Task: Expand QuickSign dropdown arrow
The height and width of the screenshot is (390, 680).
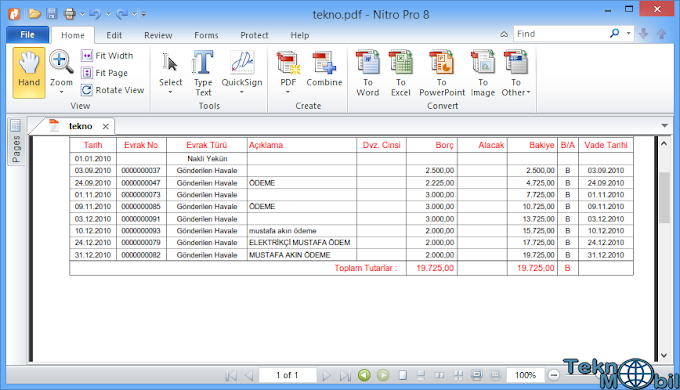Action: pyautogui.click(x=242, y=92)
